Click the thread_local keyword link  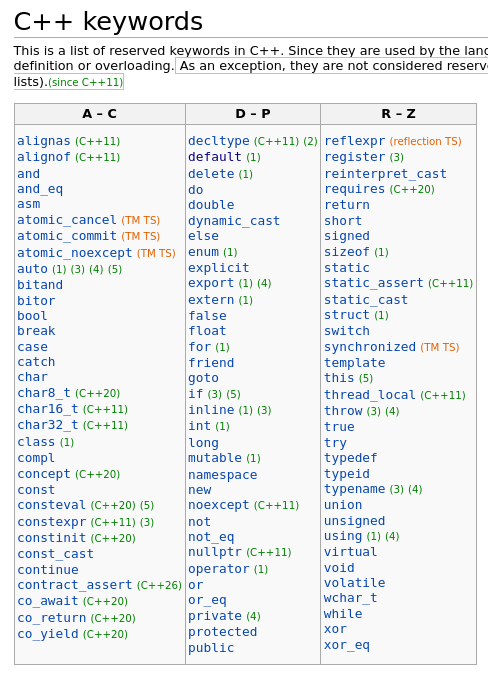pos(370,395)
